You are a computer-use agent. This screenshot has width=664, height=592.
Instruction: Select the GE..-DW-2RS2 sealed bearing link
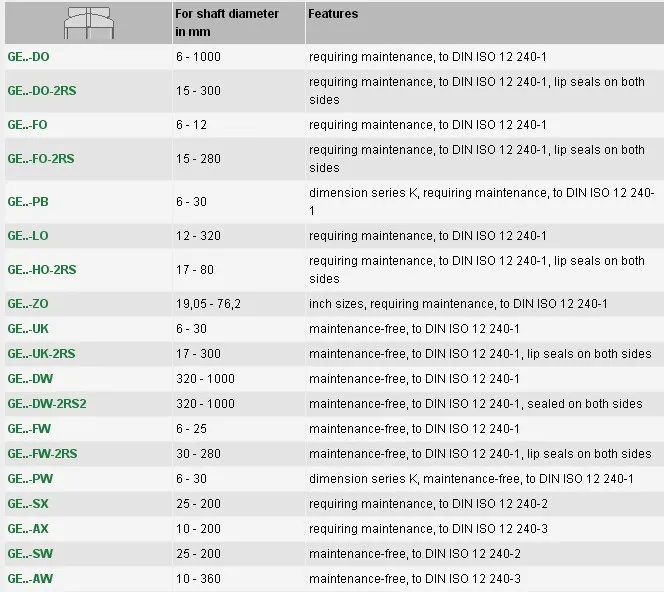(x=46, y=404)
